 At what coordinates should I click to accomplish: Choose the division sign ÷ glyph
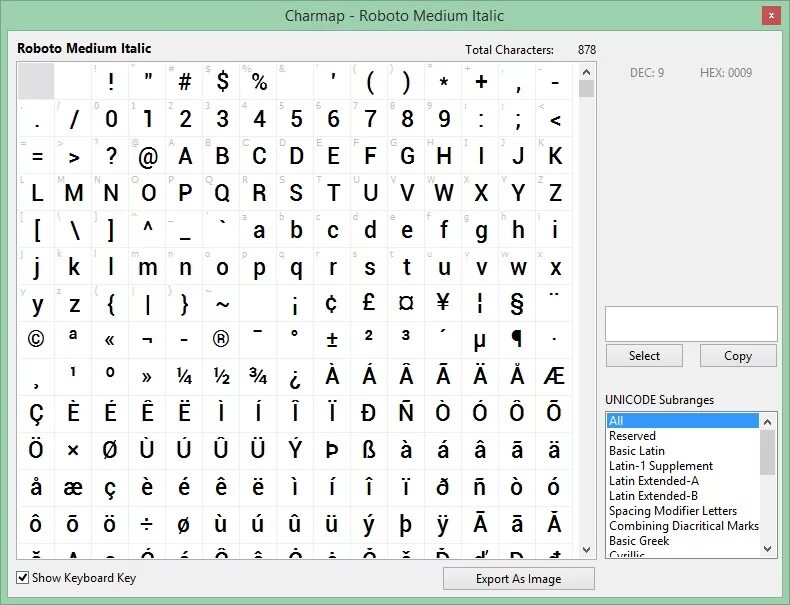pos(148,525)
